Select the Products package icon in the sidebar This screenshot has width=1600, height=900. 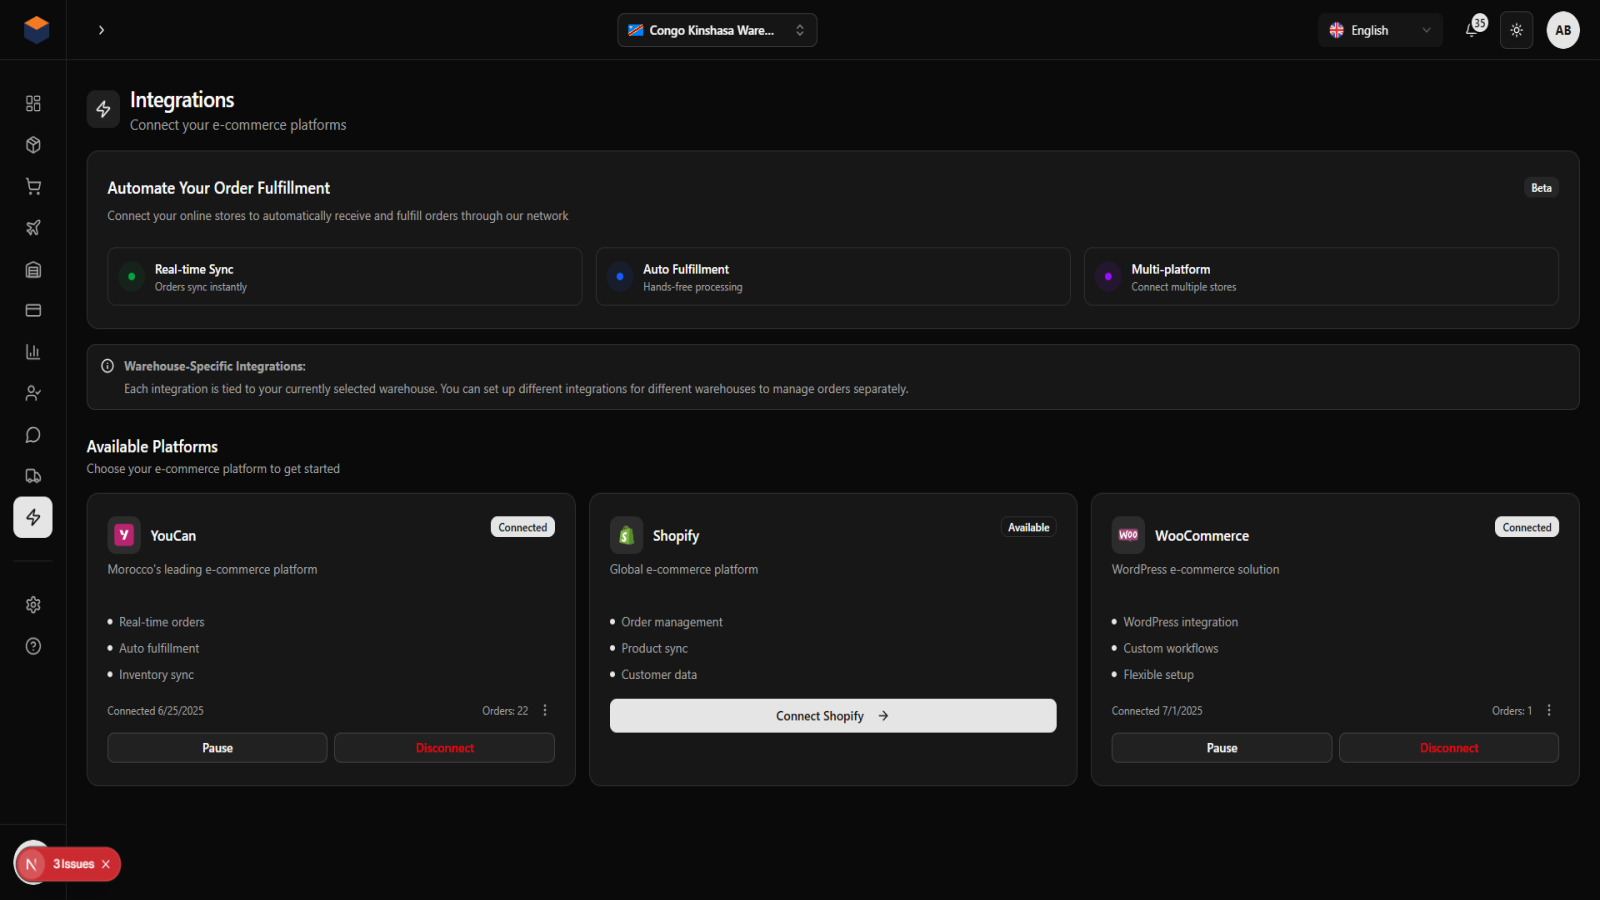pos(33,144)
